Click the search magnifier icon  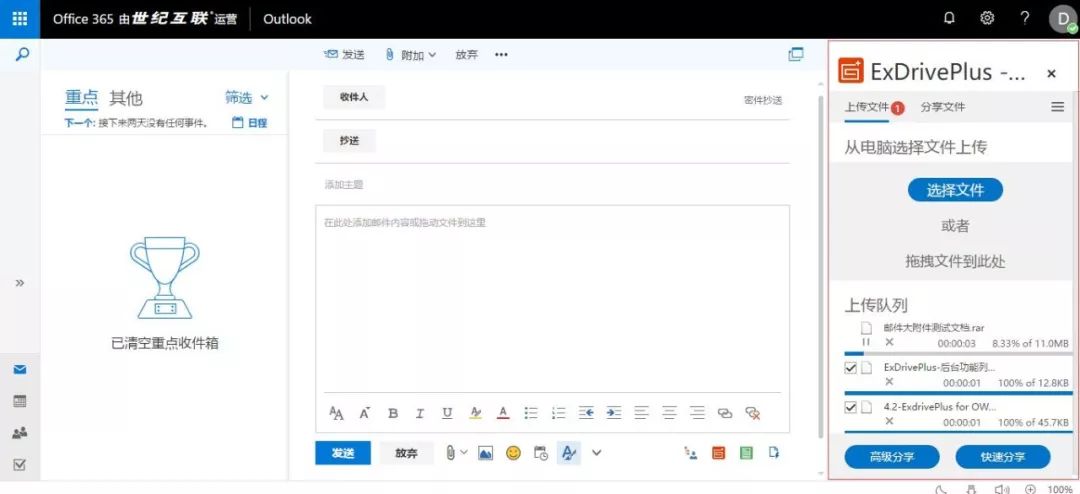coord(21,54)
